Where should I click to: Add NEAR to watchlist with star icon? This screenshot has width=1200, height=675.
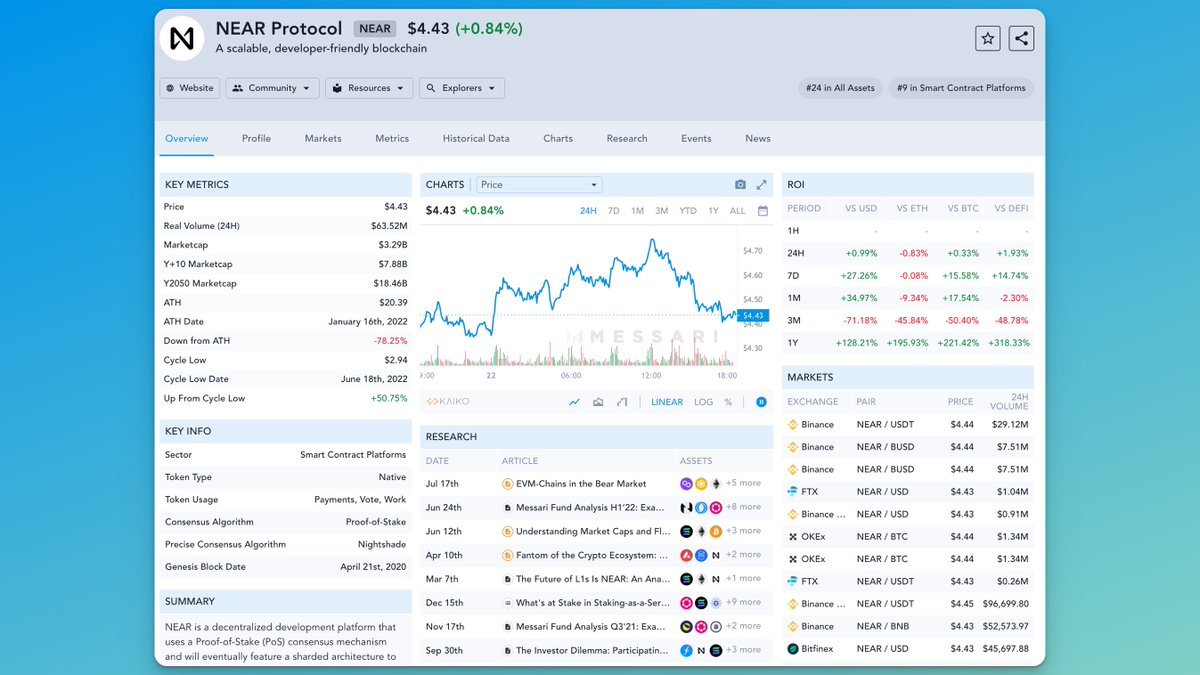click(x=988, y=38)
